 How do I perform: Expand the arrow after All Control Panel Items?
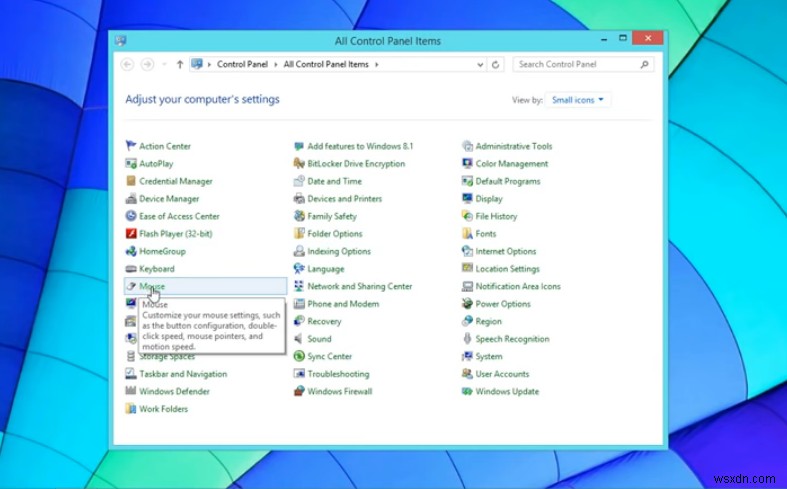[376, 64]
